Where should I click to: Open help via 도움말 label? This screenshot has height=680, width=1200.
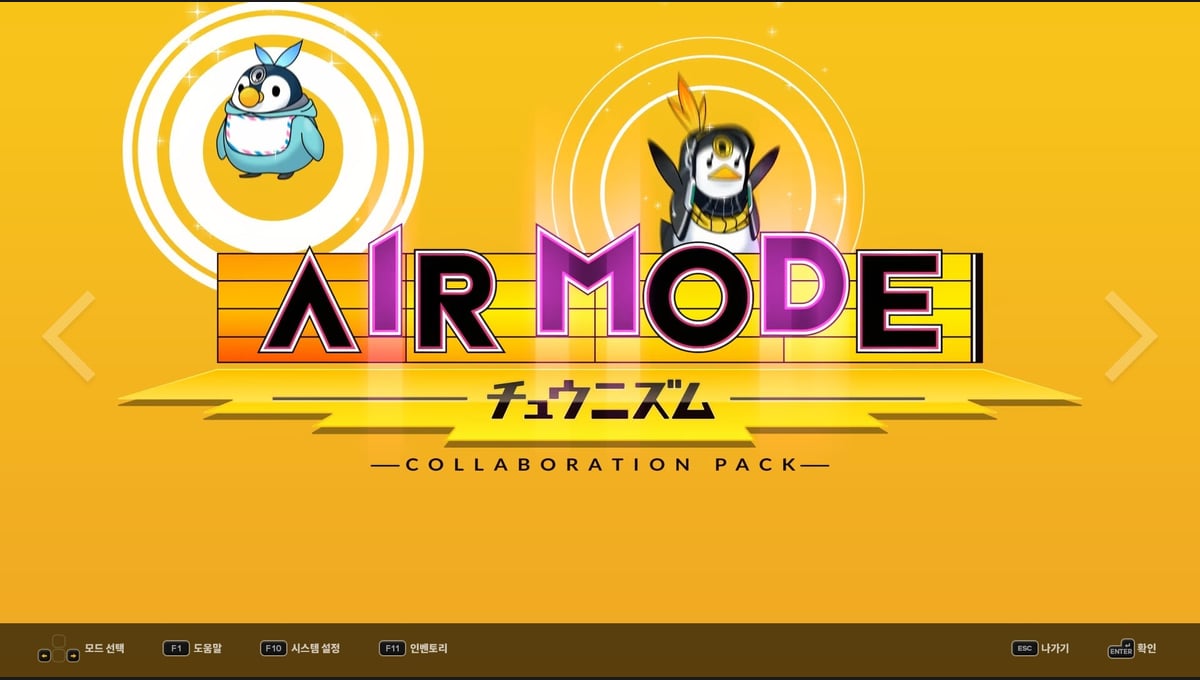(x=208, y=648)
